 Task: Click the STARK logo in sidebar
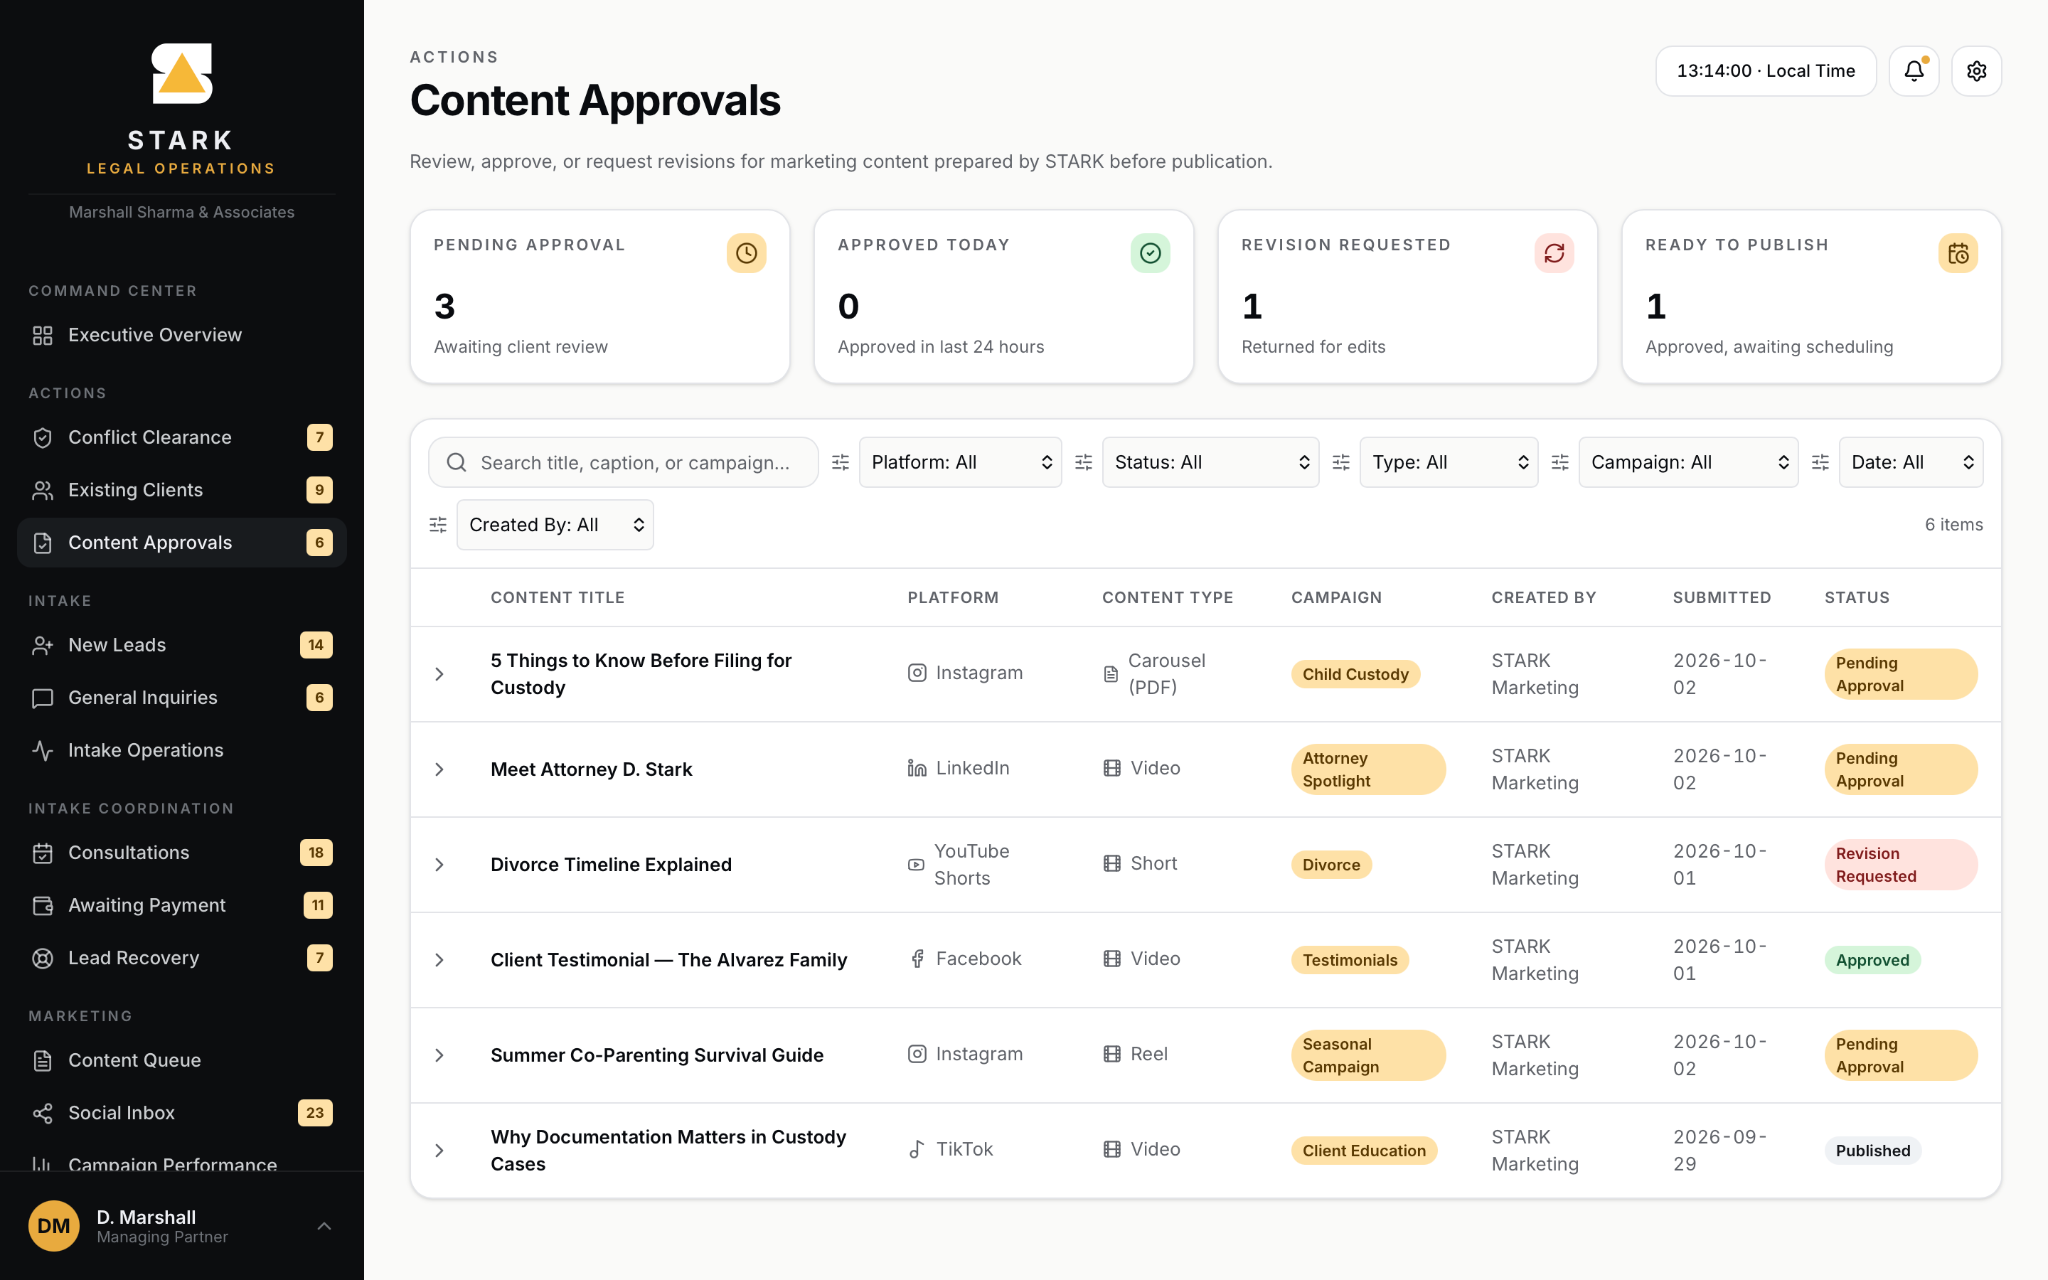click(182, 73)
